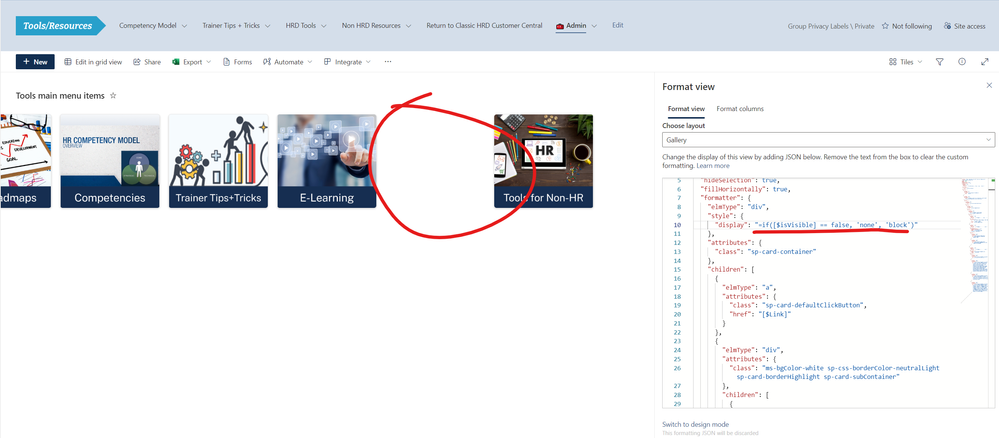Open the more options ellipsis
The width and height of the screenshot is (999, 438).
388,62
